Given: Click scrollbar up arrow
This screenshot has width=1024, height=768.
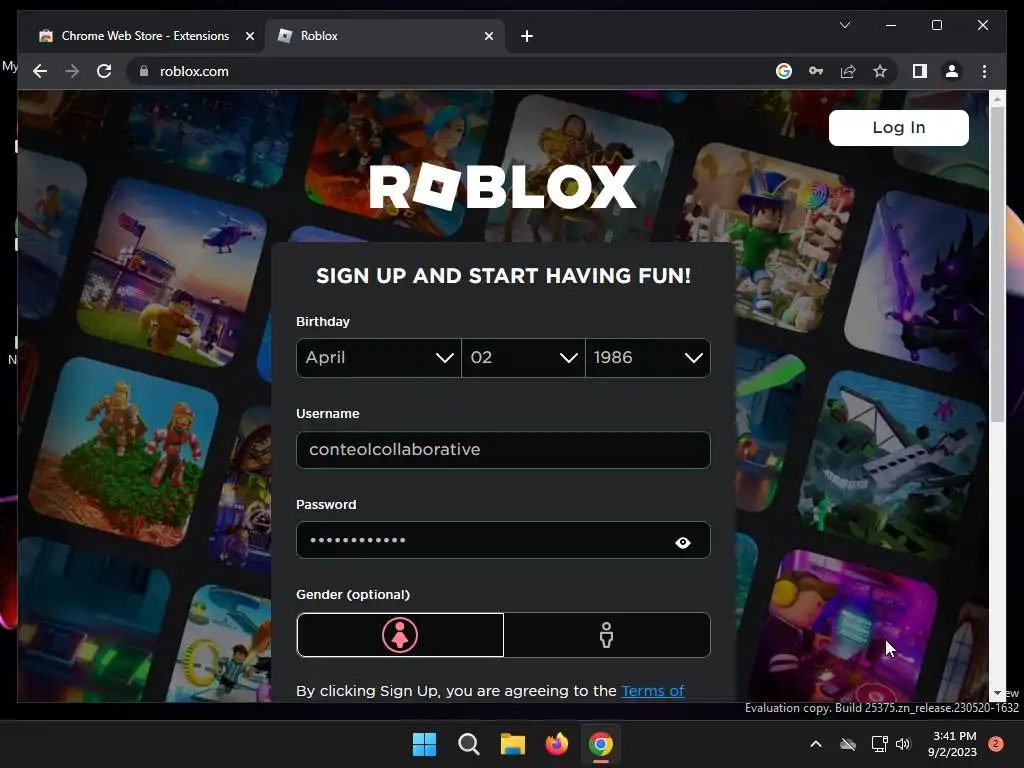Looking at the screenshot, I should (997, 100).
